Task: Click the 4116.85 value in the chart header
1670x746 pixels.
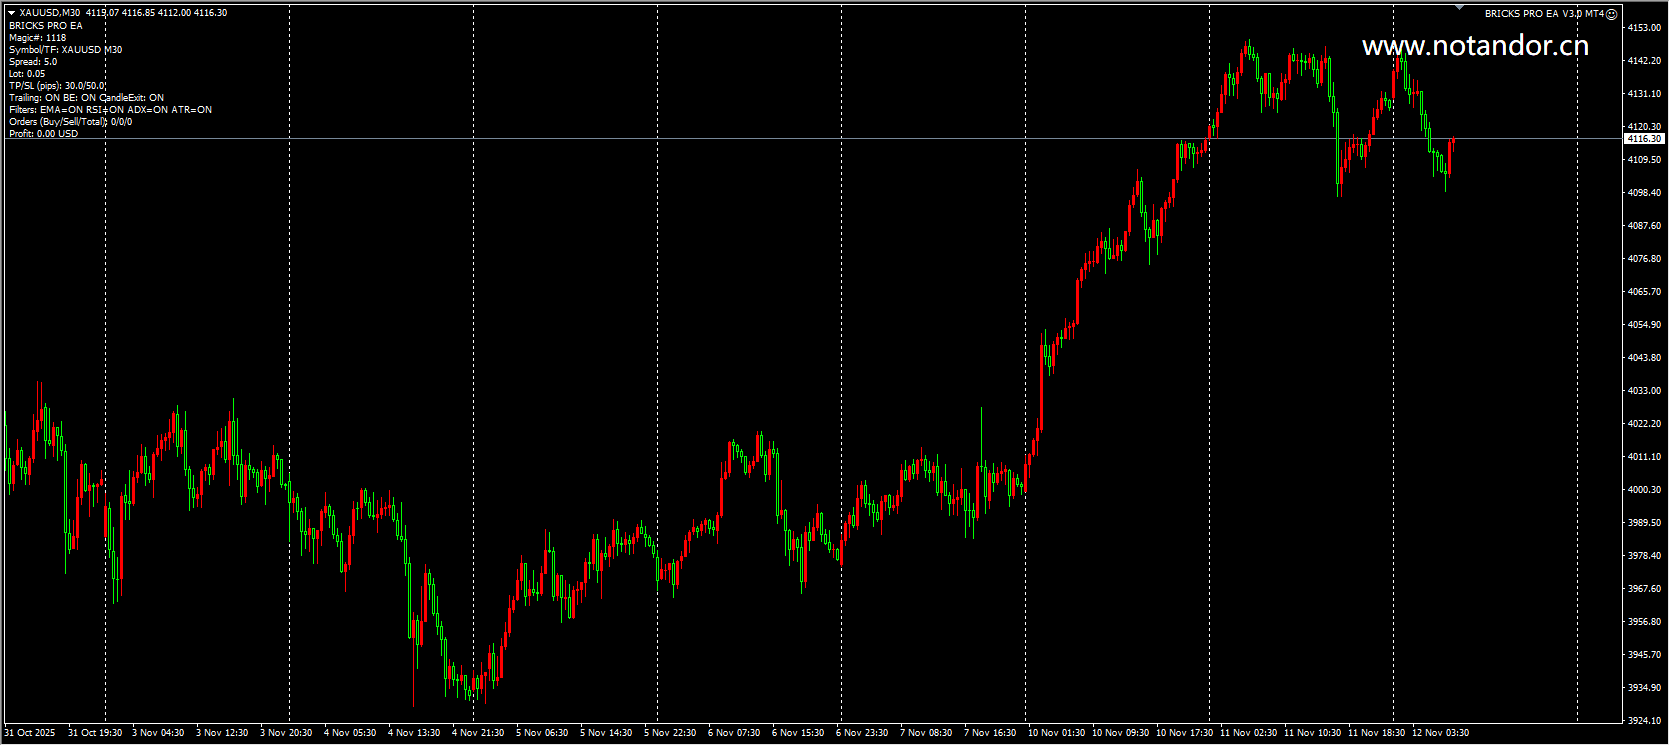Action: click(136, 13)
